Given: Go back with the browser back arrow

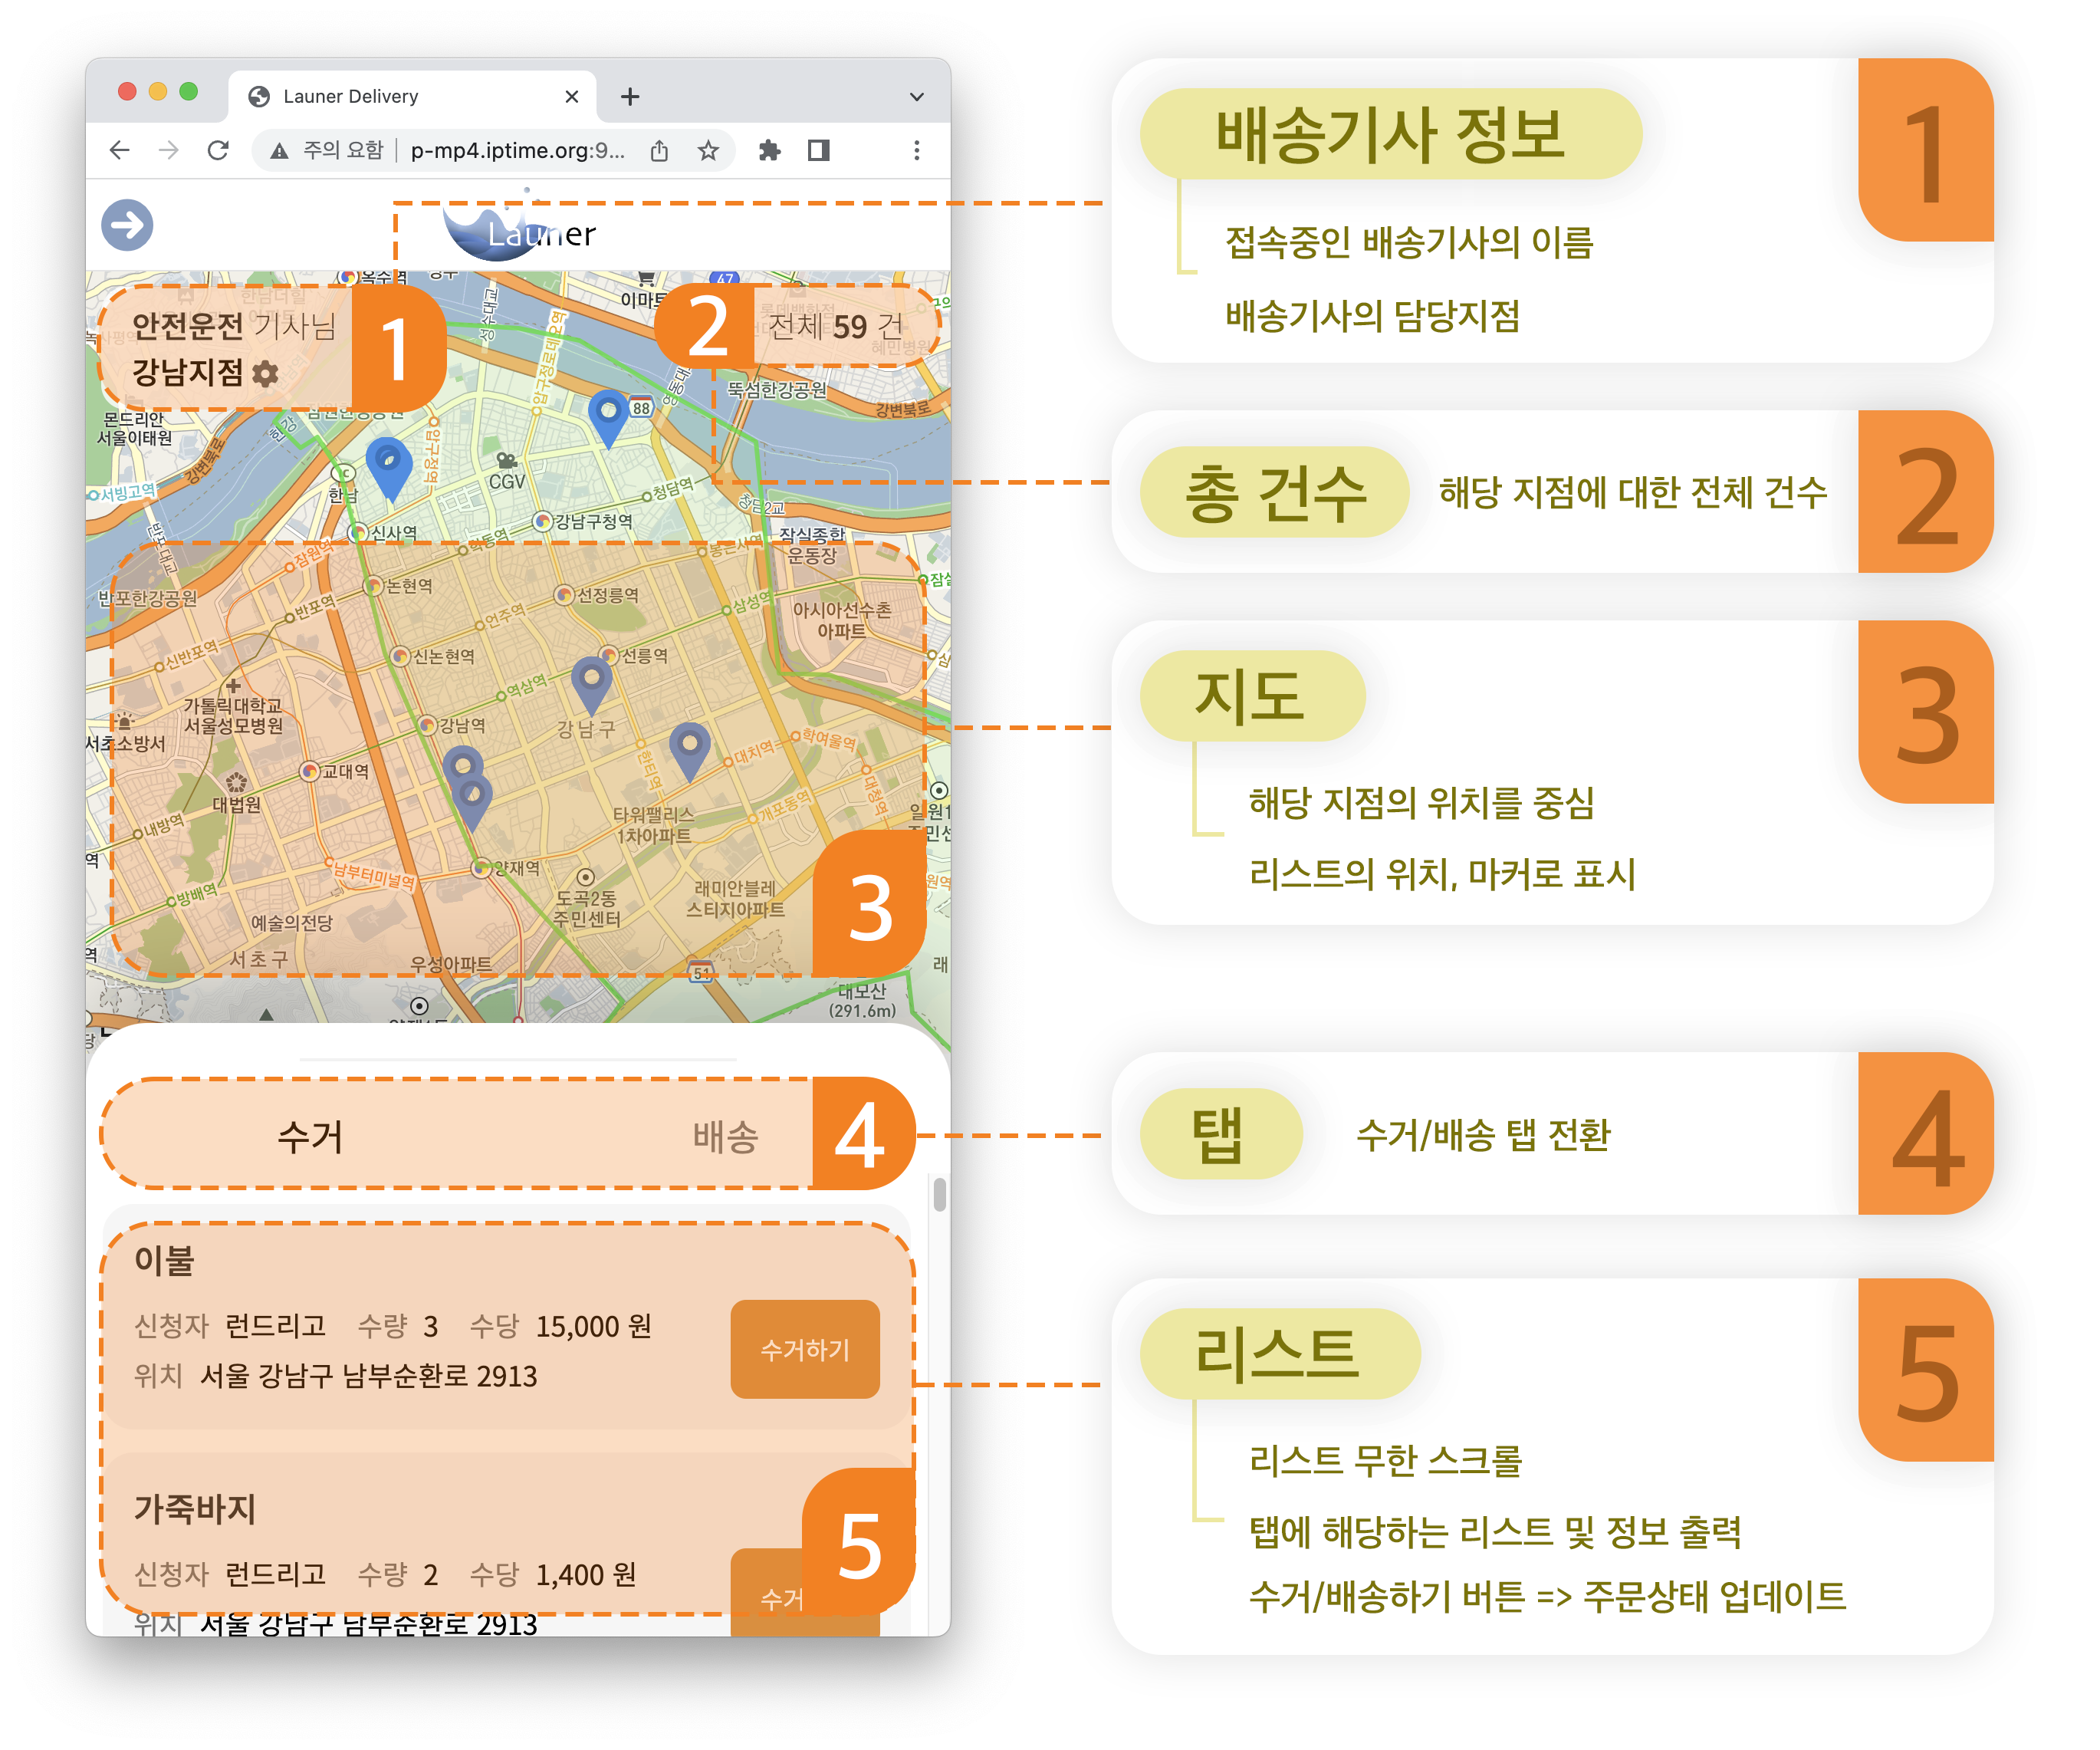Looking at the screenshot, I should pos(120,150).
